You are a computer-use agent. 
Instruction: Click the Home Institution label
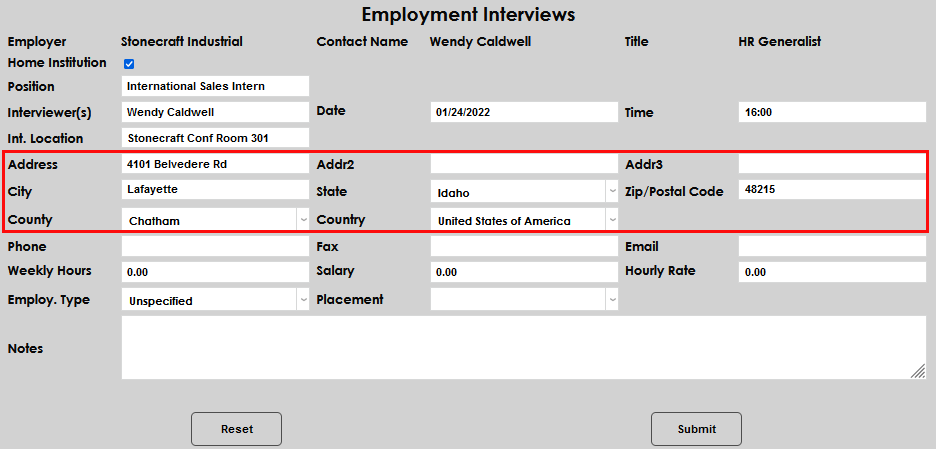click(57, 63)
